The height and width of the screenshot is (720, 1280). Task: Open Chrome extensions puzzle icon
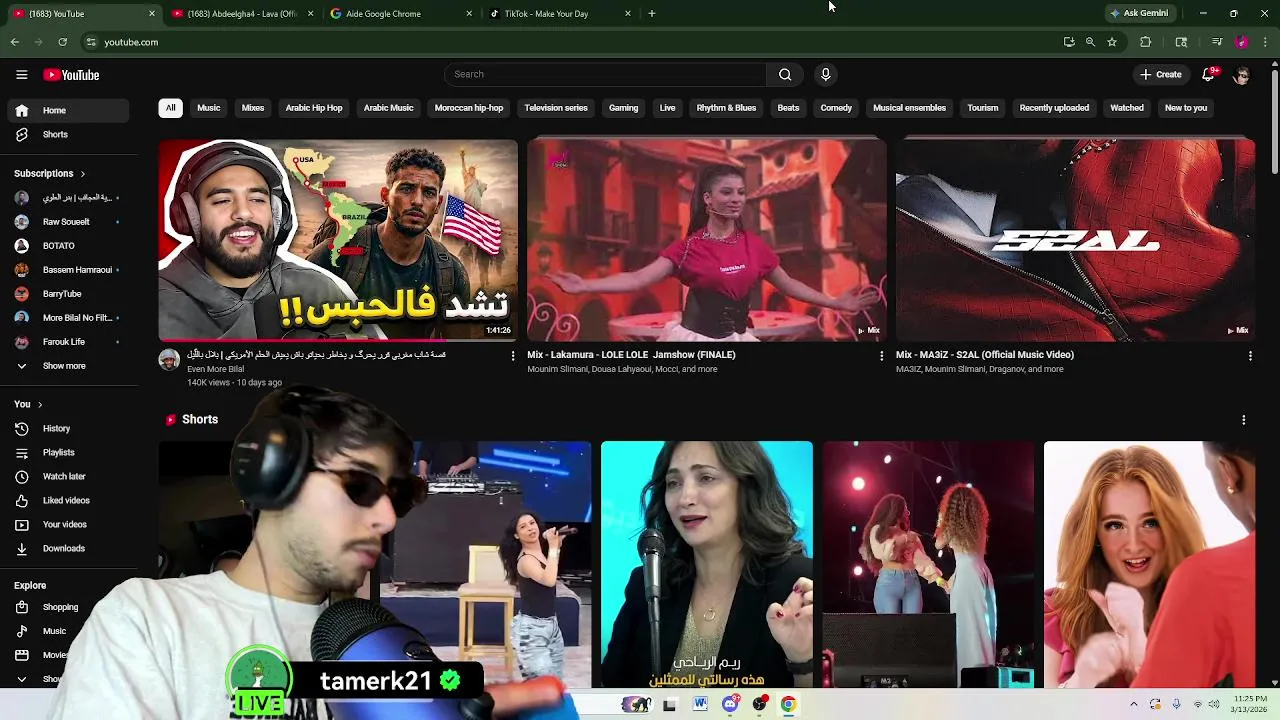pyautogui.click(x=1146, y=42)
